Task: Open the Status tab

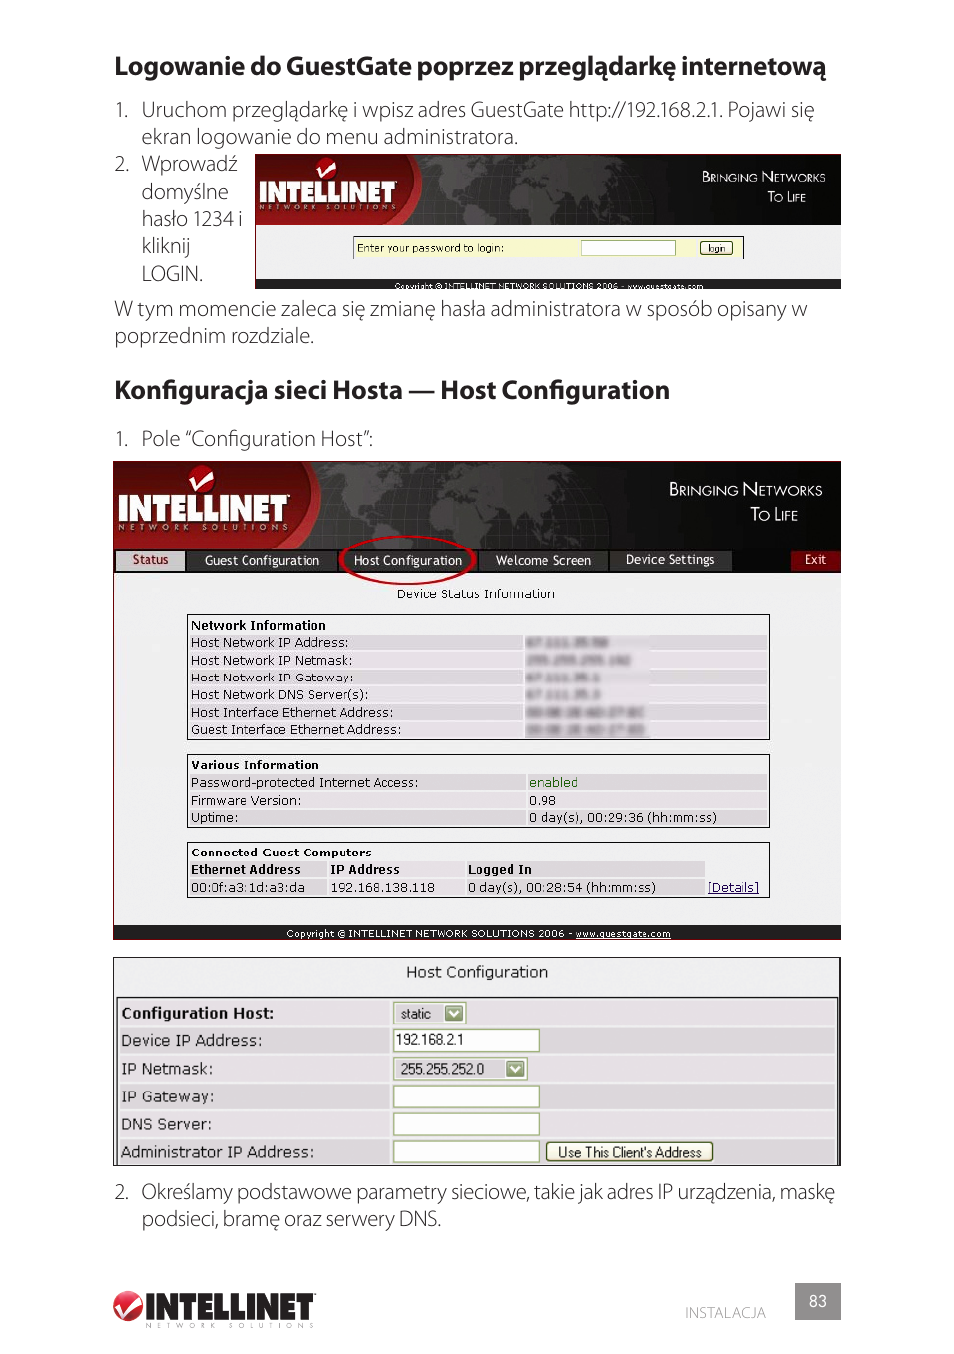Action: pyautogui.click(x=150, y=560)
